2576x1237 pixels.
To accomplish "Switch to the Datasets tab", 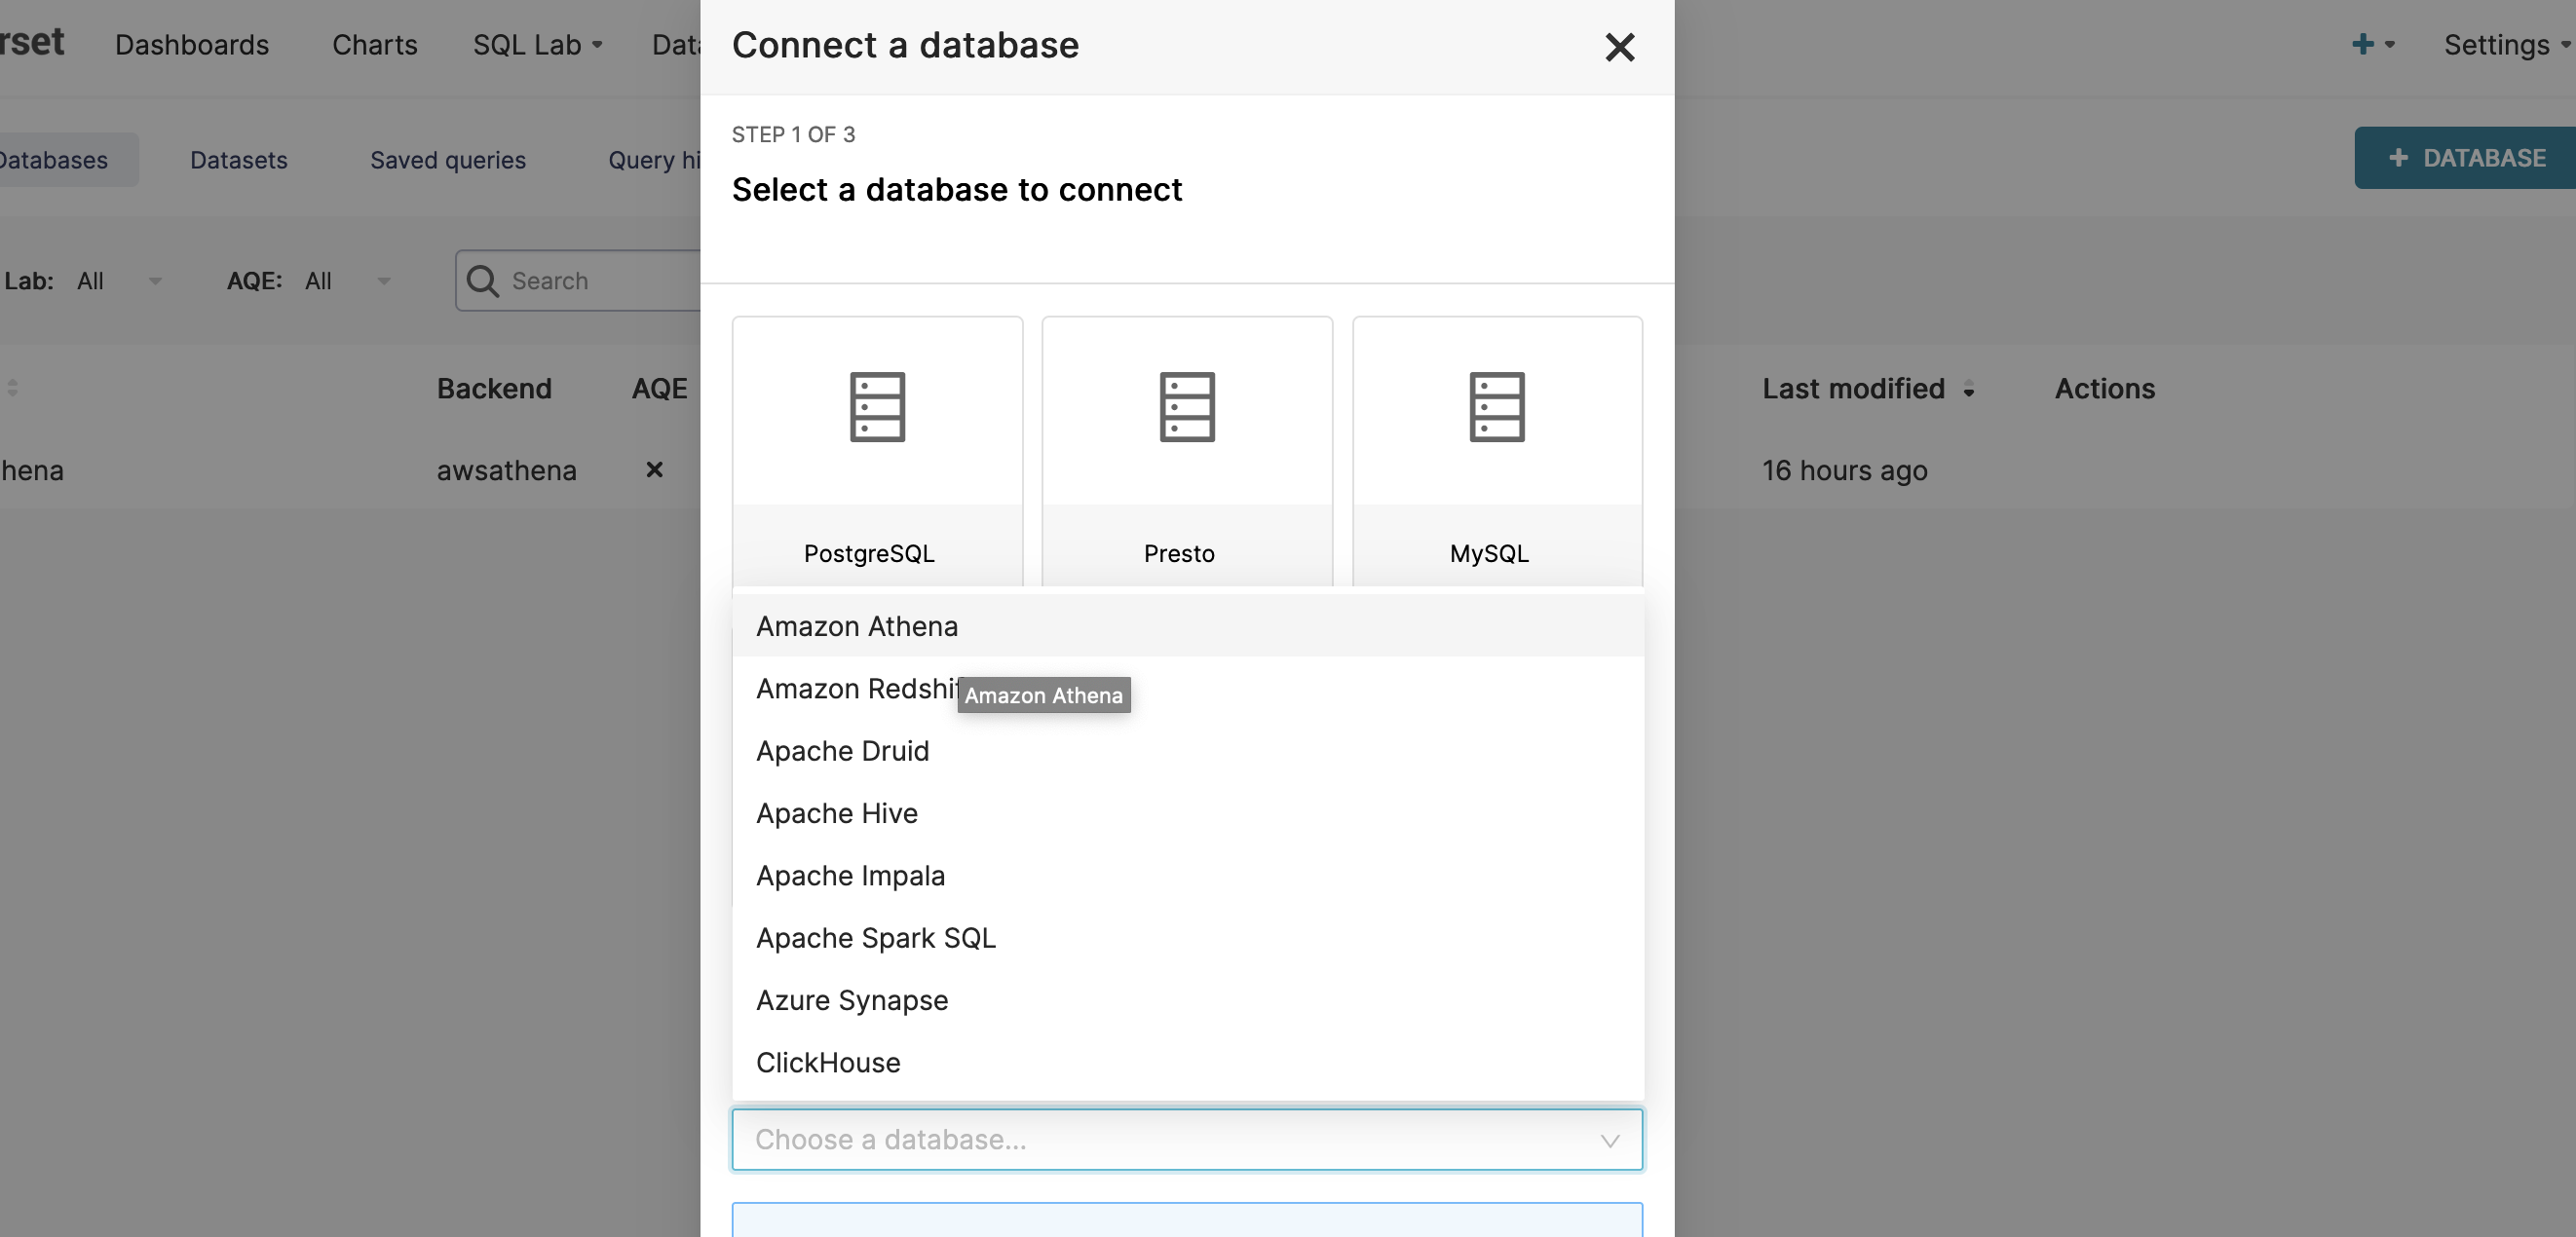I will [x=238, y=160].
